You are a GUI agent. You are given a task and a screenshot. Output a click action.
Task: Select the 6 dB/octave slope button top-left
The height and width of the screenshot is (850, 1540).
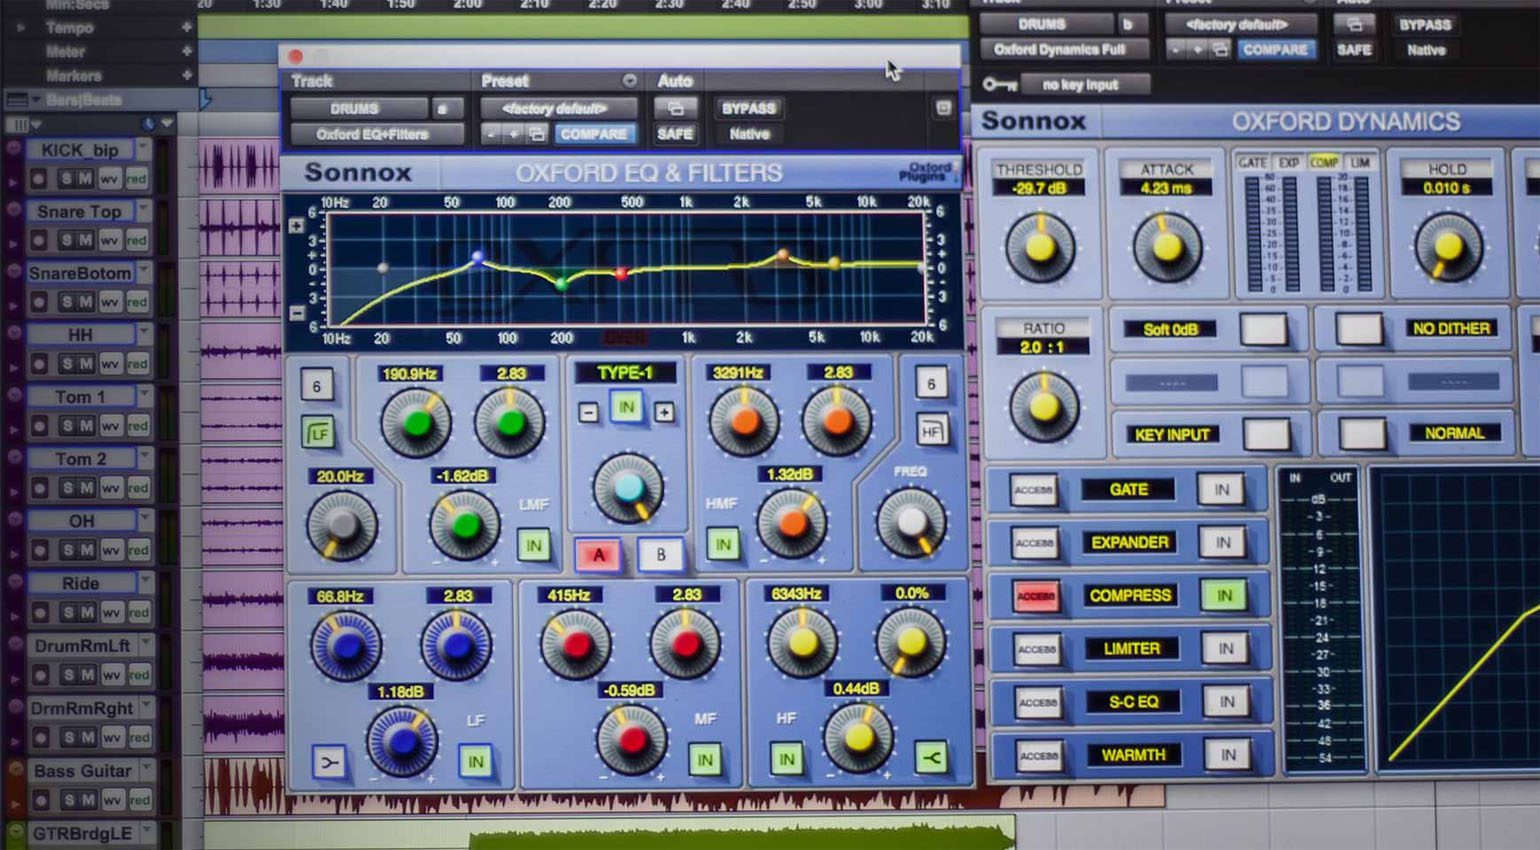pos(315,384)
